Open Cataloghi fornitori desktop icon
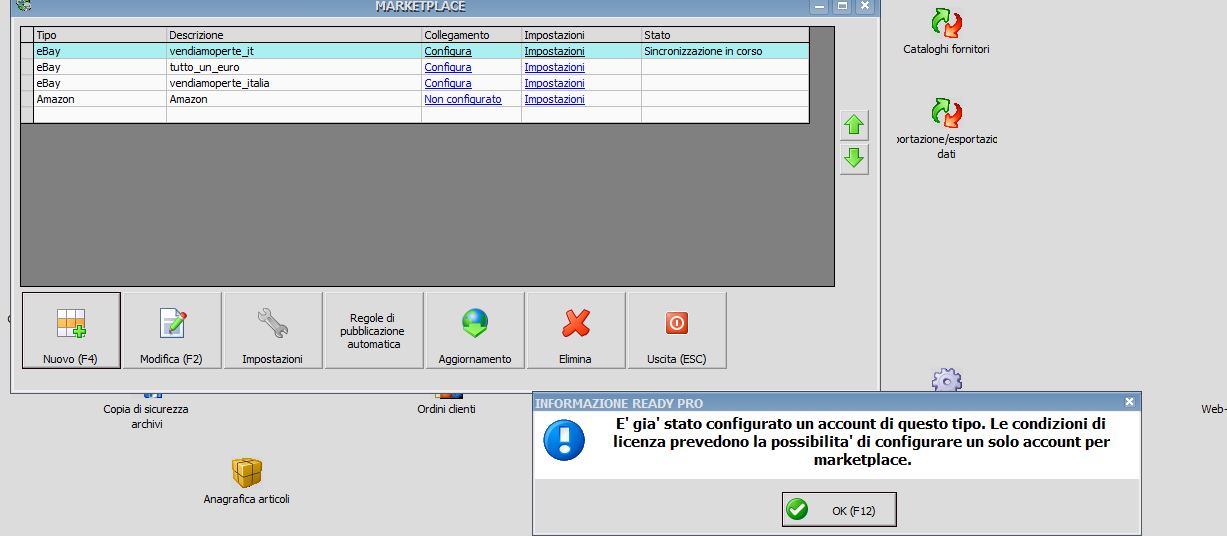 [x=946, y=31]
